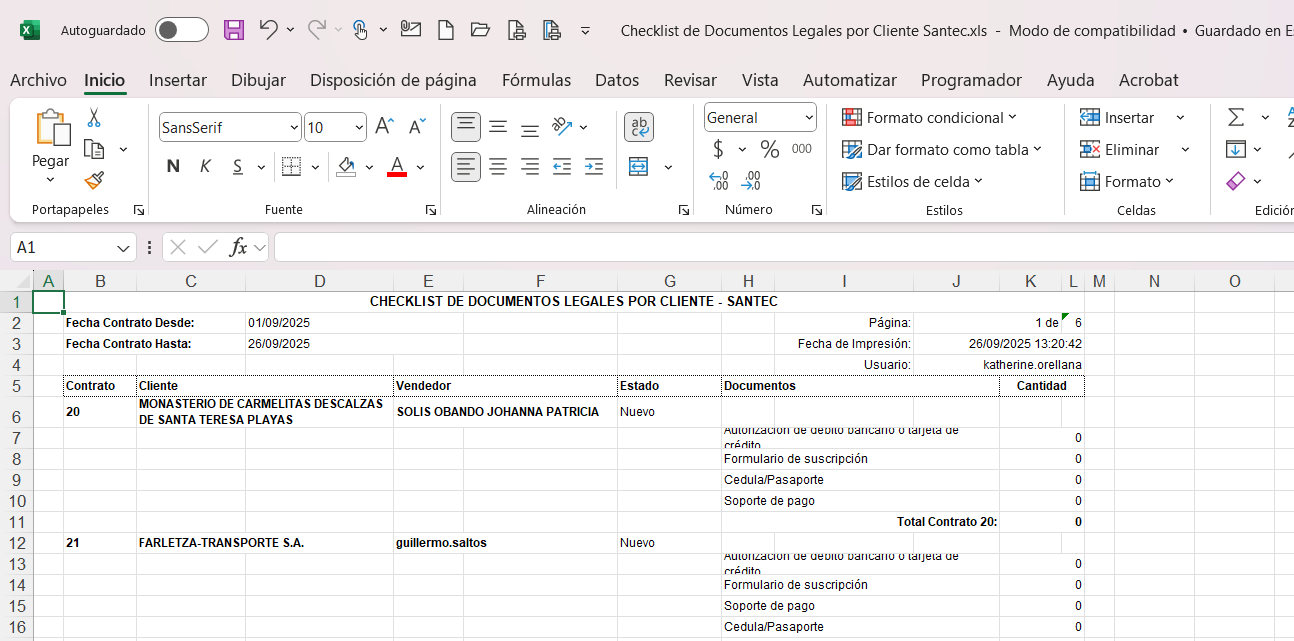Toggle italic formatting with K button

[x=205, y=166]
